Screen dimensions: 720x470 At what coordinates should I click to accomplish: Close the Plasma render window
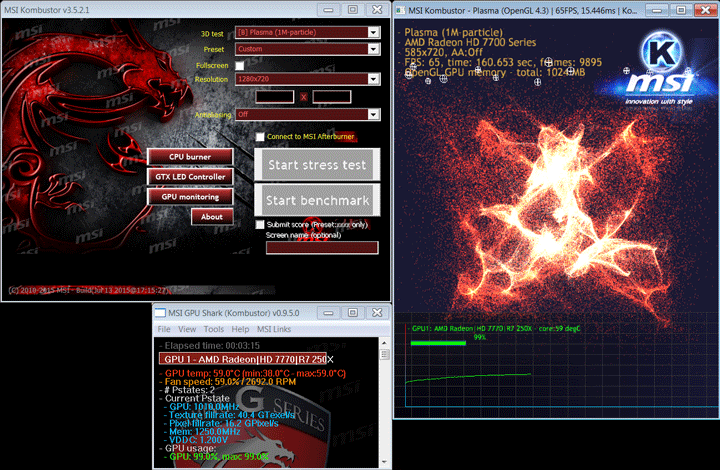pyautogui.click(x=706, y=10)
